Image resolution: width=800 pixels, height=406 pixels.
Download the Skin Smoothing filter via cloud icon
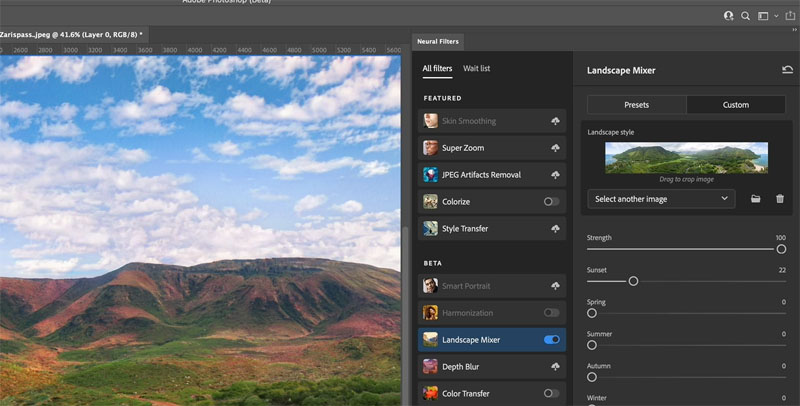tap(555, 121)
